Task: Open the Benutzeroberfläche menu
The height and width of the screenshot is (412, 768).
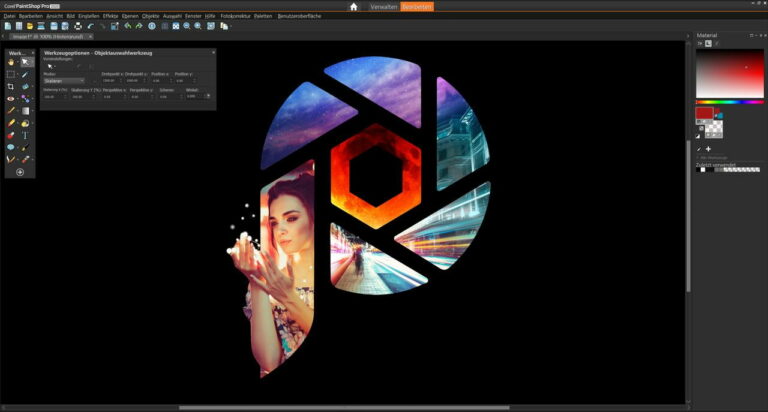Action: coord(299,16)
